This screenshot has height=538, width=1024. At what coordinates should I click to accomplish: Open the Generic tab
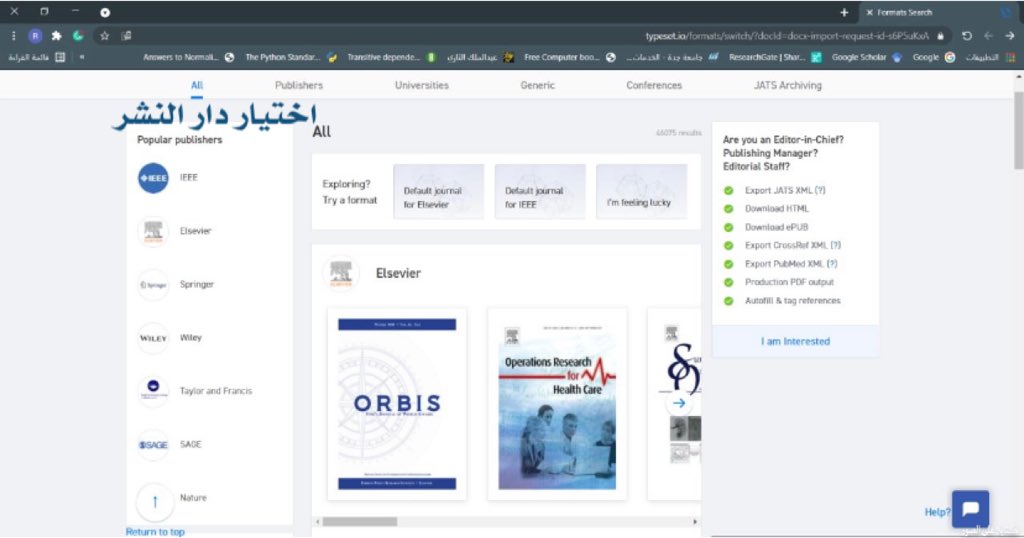537,86
